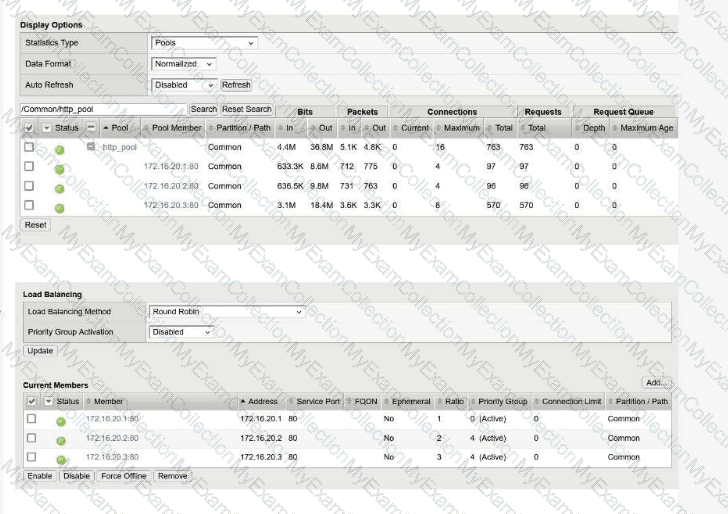Open the Data Format dropdown

tap(184, 64)
